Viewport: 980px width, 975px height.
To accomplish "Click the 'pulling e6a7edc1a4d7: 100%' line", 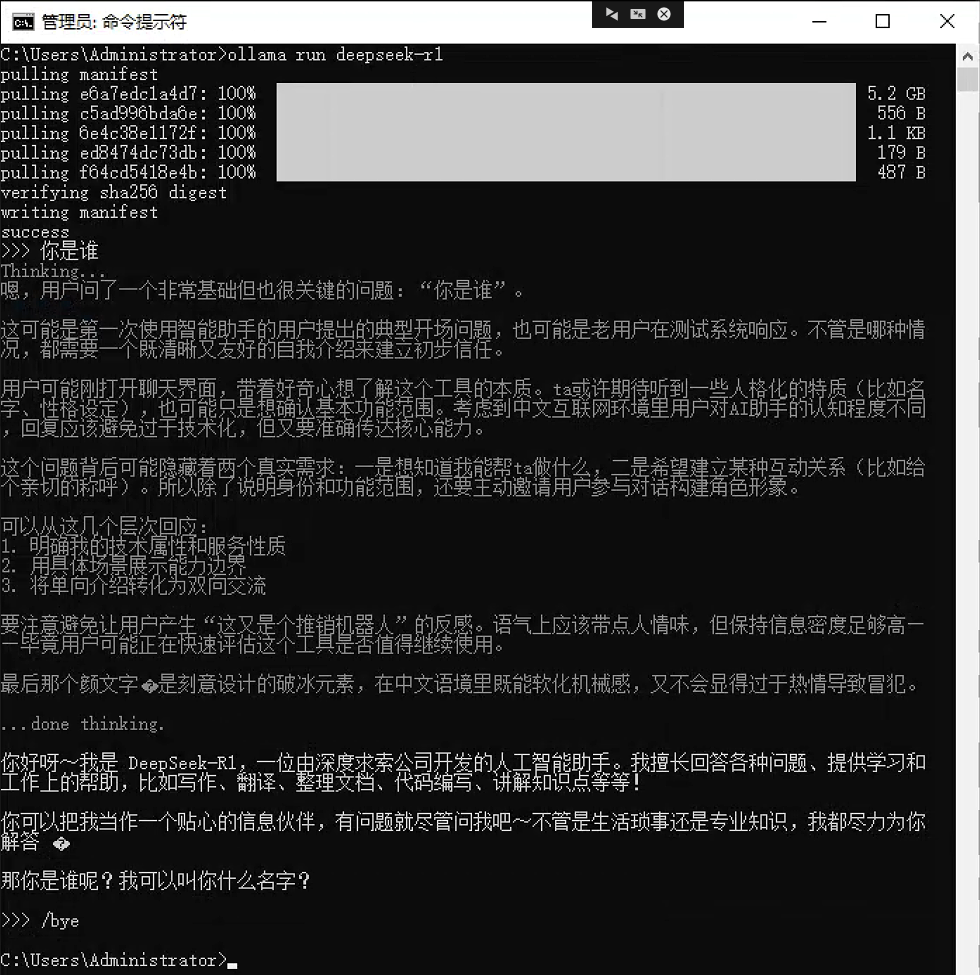I will tap(128, 94).
